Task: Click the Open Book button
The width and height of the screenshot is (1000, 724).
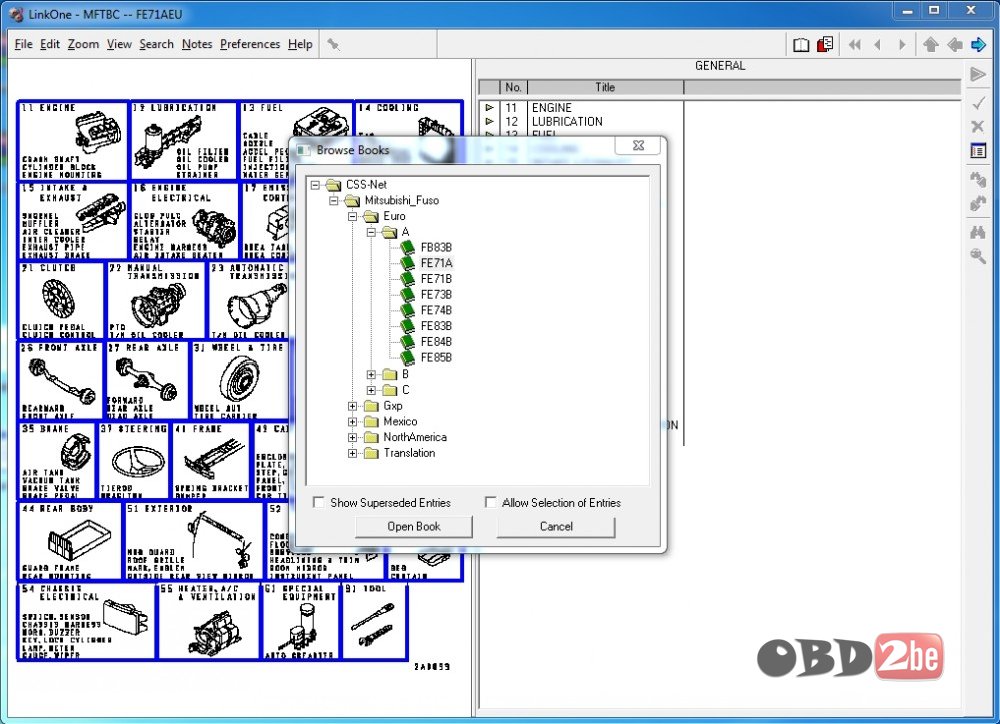Action: coord(414,527)
